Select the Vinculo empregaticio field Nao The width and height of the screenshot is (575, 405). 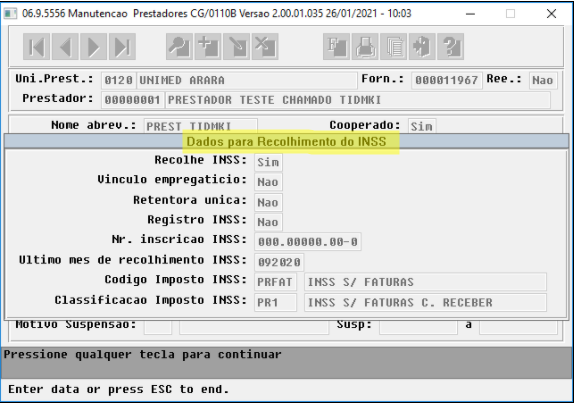268,182
